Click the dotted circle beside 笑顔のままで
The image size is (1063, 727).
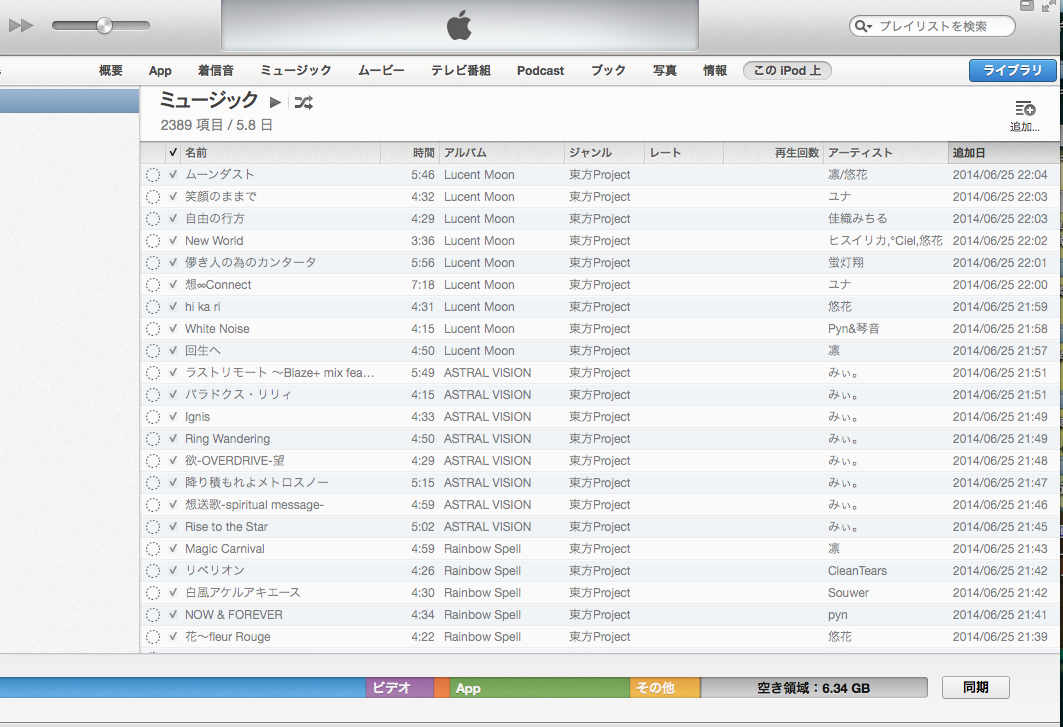click(x=153, y=197)
